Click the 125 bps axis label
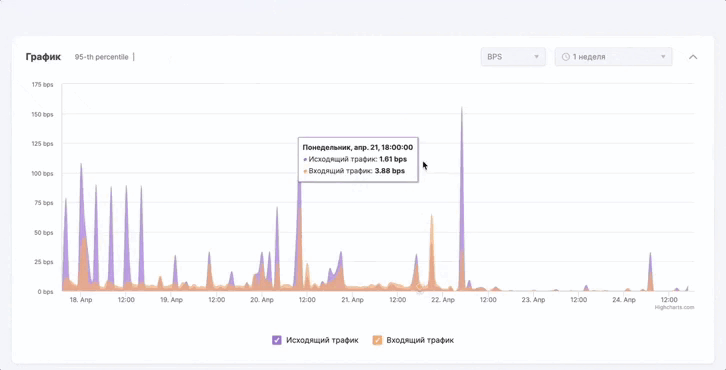 [x=43, y=144]
